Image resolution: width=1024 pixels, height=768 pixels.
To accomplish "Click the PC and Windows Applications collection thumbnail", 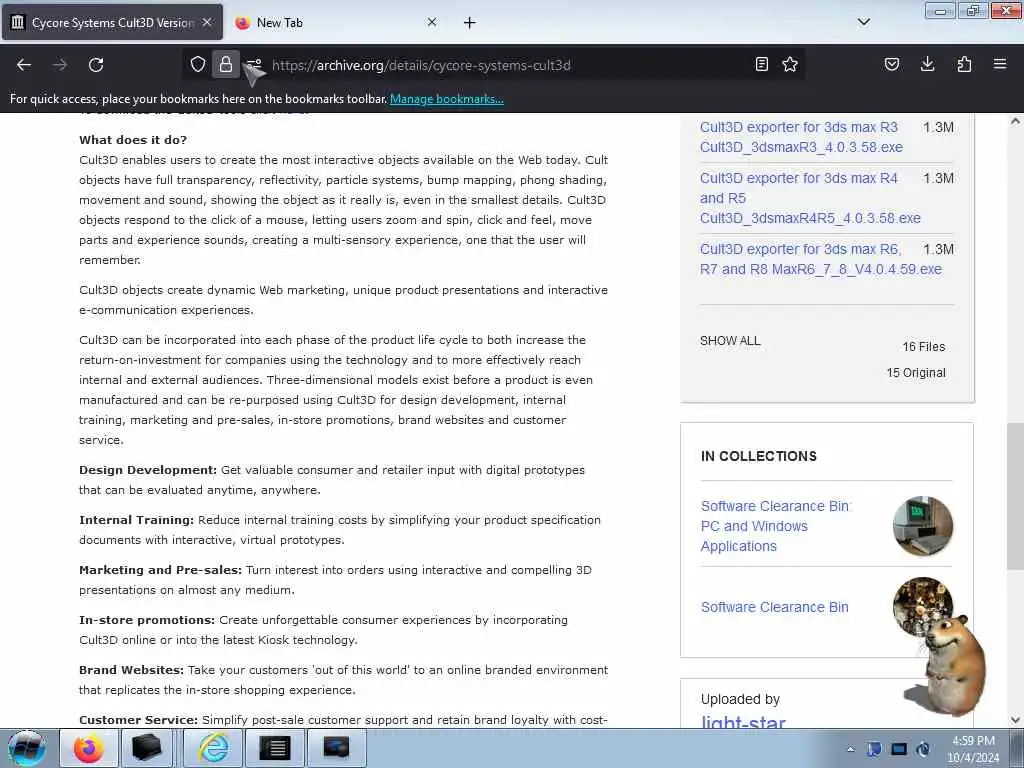I will click(922, 526).
